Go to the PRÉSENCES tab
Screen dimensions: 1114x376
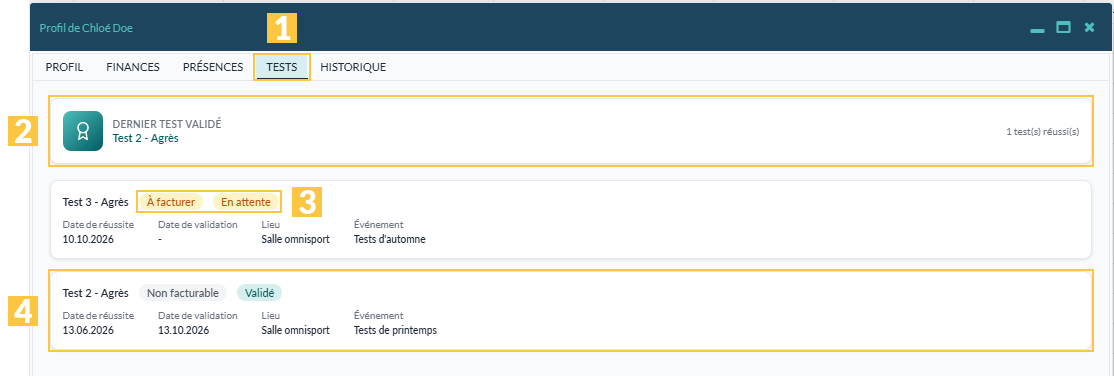point(213,67)
